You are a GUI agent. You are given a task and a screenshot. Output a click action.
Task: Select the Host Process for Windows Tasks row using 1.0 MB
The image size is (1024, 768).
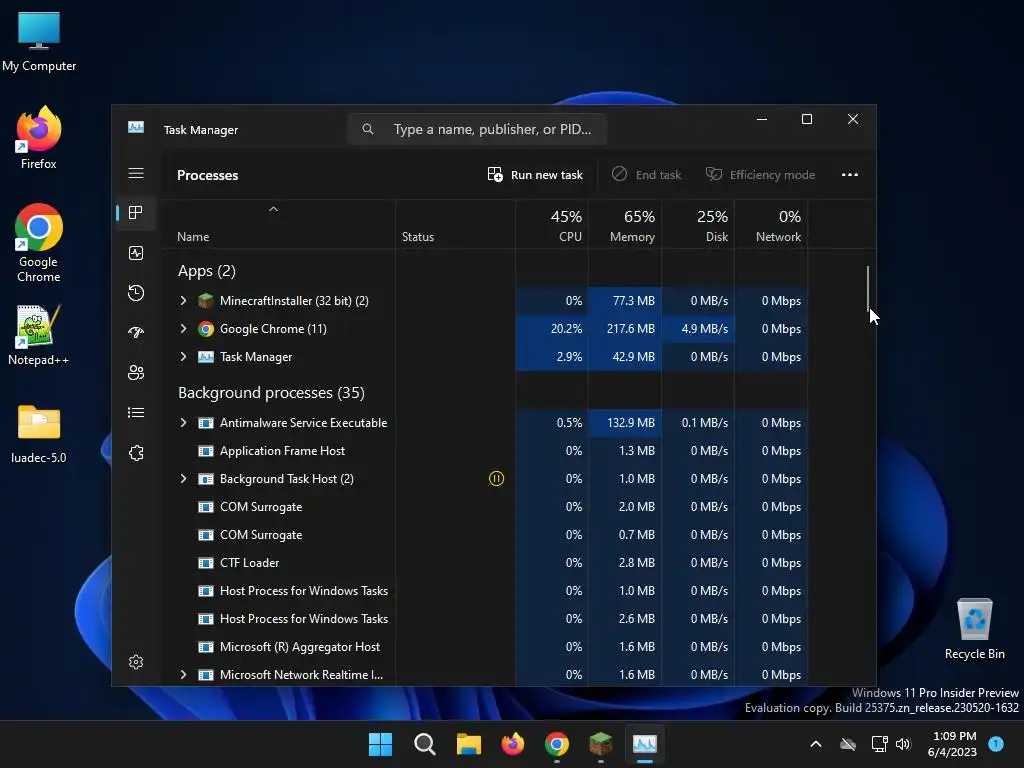484,590
